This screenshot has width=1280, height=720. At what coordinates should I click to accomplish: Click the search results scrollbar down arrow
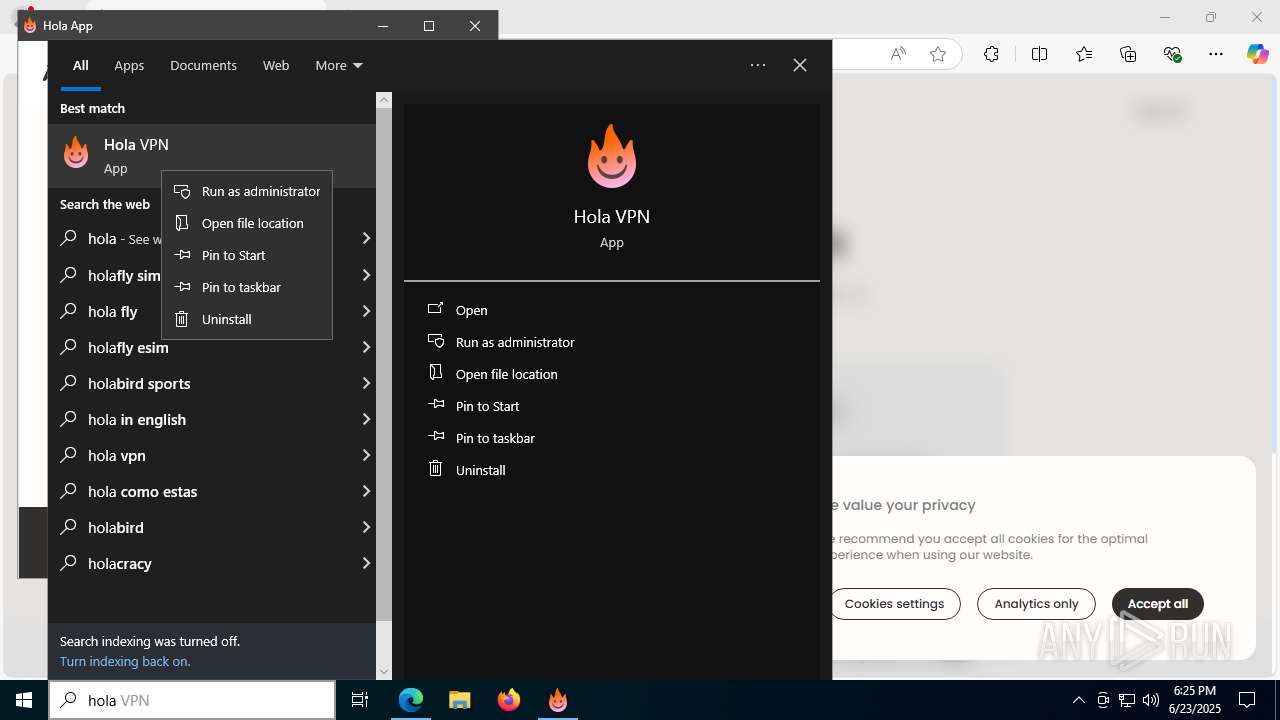click(x=384, y=672)
